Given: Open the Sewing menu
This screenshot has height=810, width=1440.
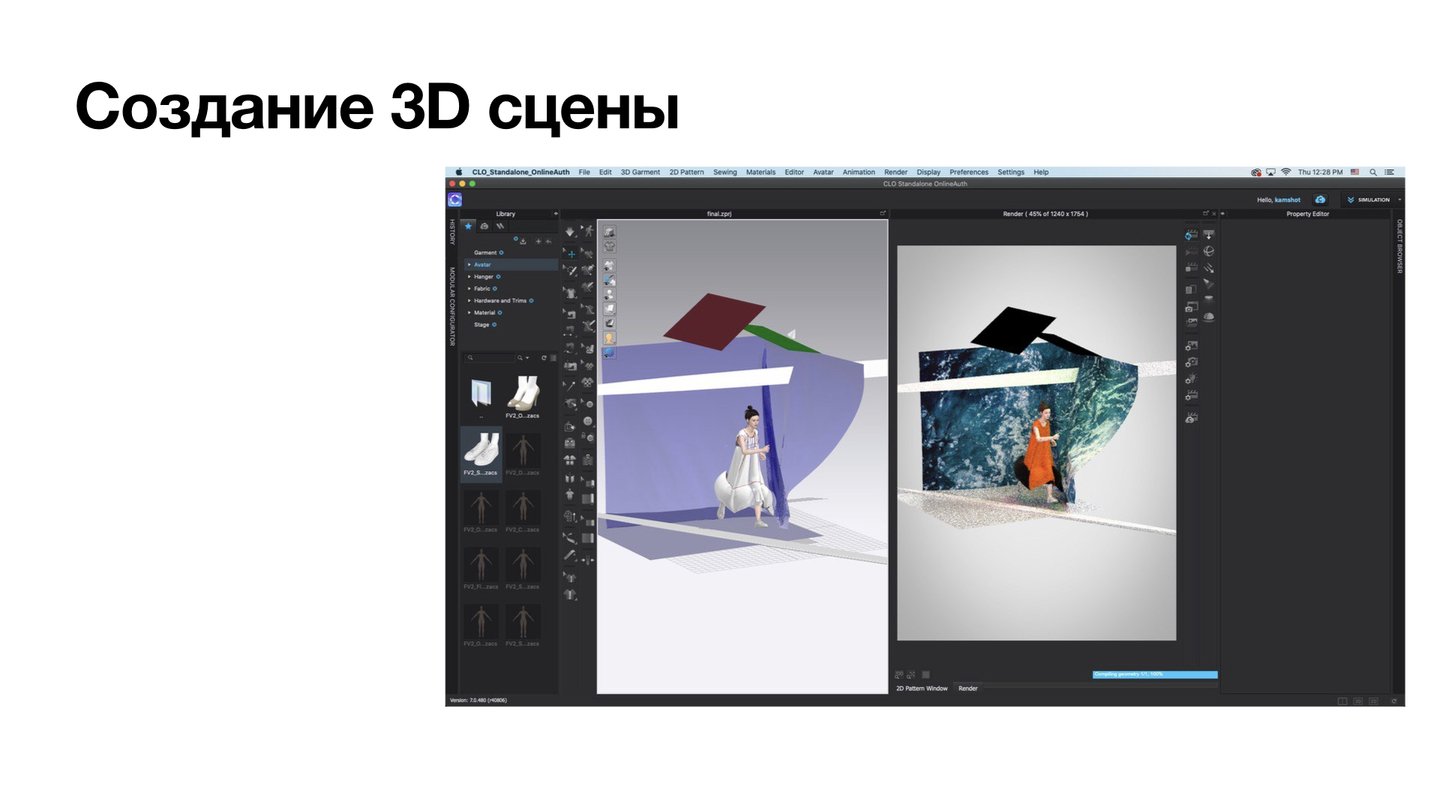Looking at the screenshot, I should click(x=725, y=172).
